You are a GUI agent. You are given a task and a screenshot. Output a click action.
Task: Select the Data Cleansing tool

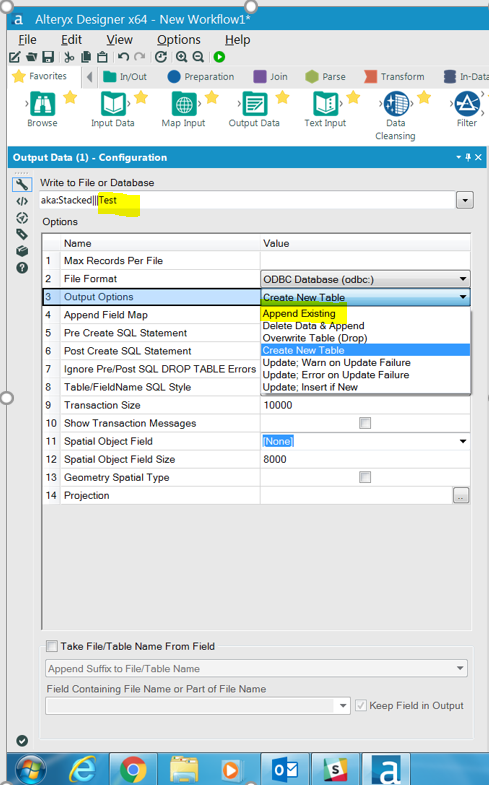coord(395,116)
